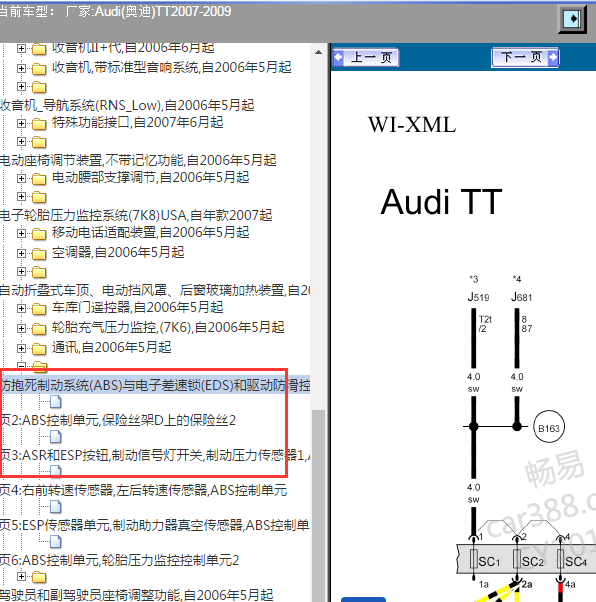This screenshot has height=602, width=596.
Task: Expand 轮胎充气压力监控,(7K6) node
Action: 22,328
